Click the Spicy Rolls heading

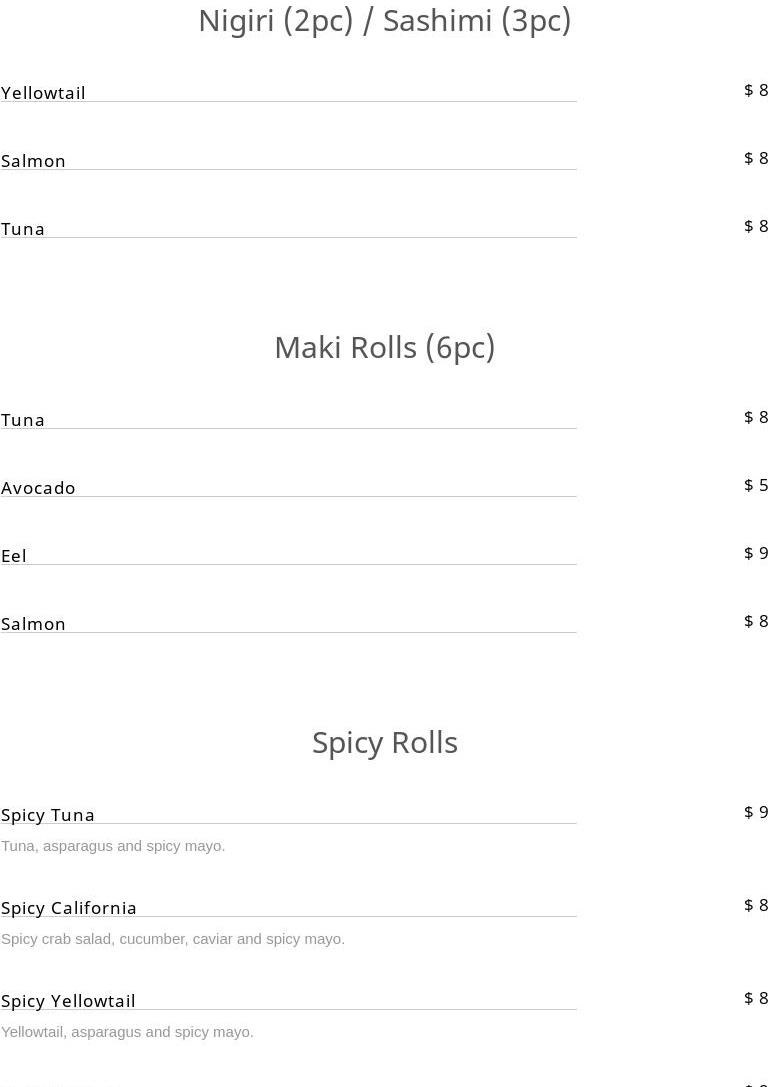tap(384, 742)
